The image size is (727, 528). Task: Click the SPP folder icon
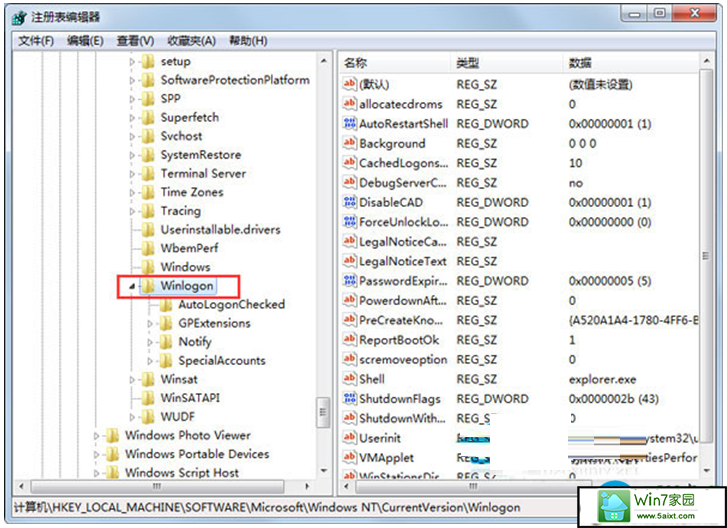[148, 99]
